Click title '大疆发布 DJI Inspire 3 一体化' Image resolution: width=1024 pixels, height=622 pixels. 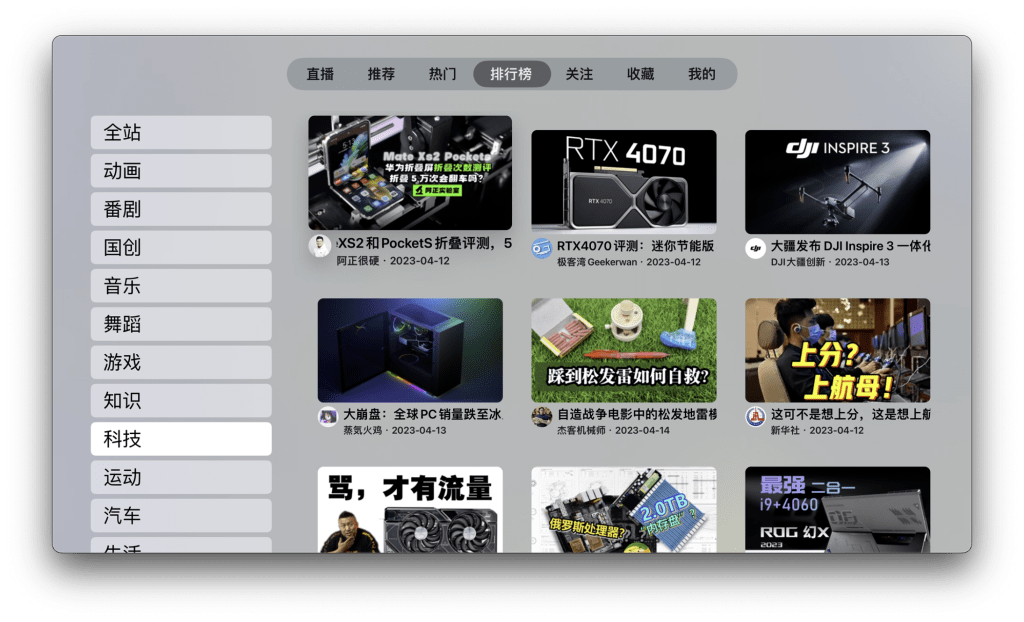850,246
